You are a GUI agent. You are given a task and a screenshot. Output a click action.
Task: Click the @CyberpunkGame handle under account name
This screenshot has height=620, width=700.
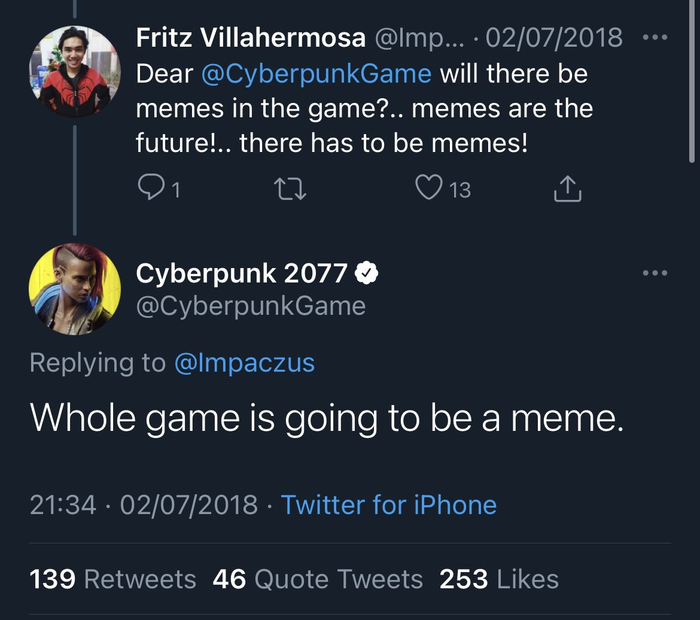point(250,305)
